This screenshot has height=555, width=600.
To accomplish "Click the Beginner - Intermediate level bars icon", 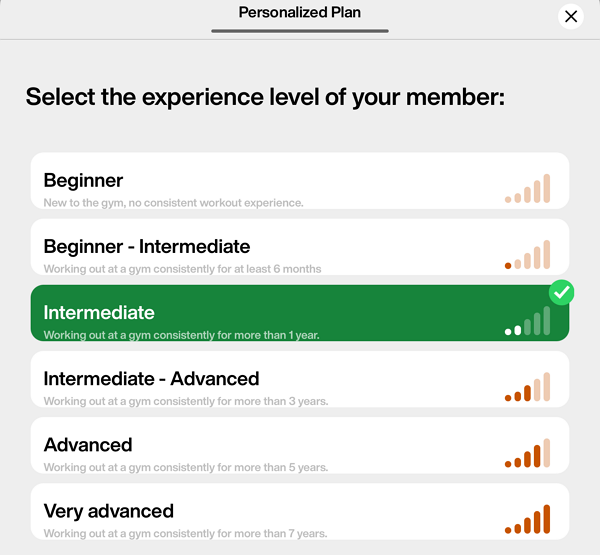I will (528, 255).
